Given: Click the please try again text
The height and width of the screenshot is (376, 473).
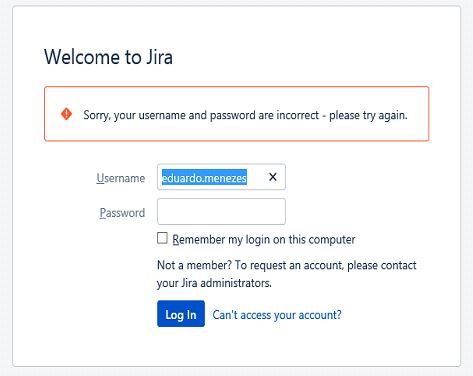Looking at the screenshot, I should 368,115.
